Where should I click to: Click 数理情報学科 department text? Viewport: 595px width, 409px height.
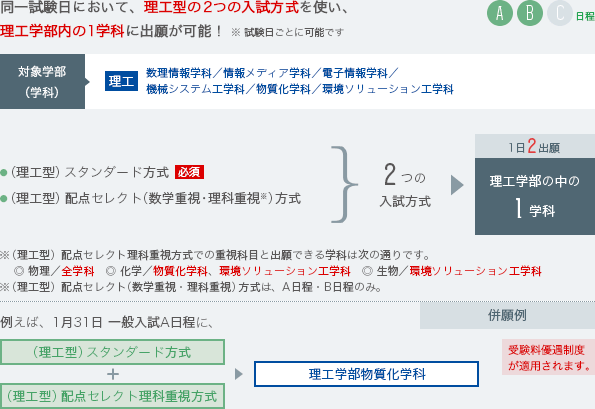[x=178, y=73]
